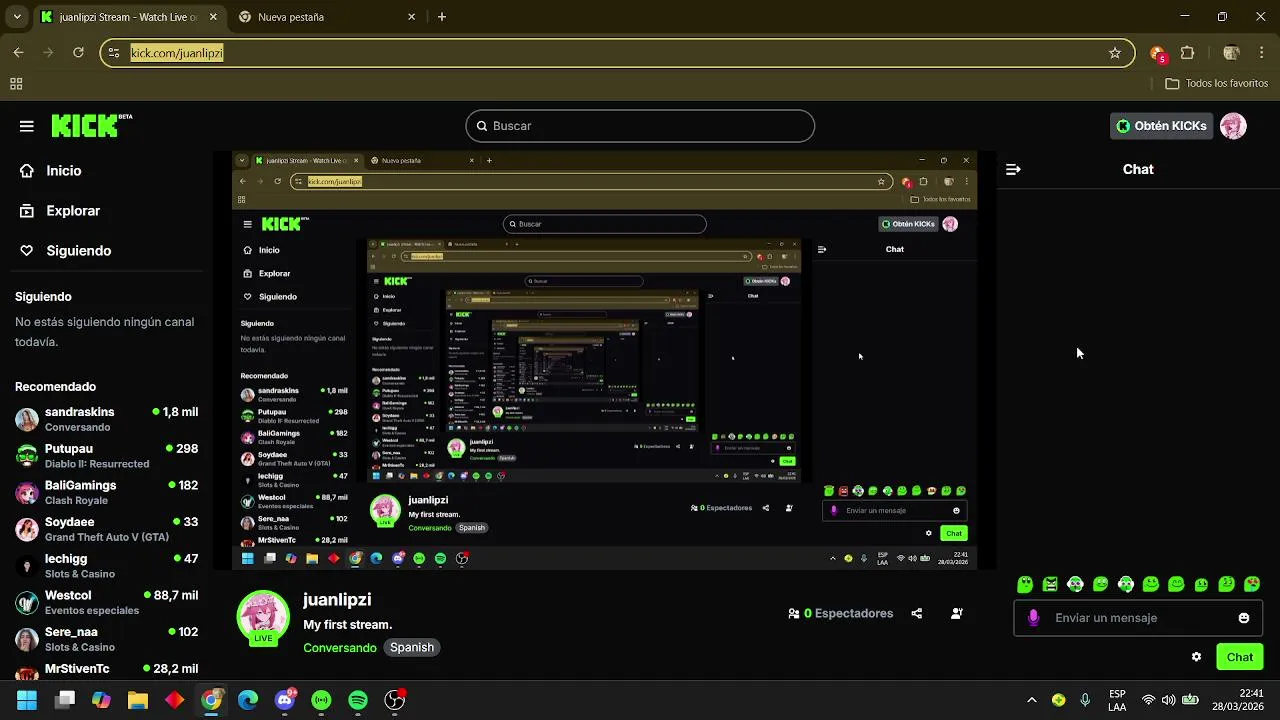View site information icon in address bar
The width and height of the screenshot is (1280, 720).
[114, 53]
